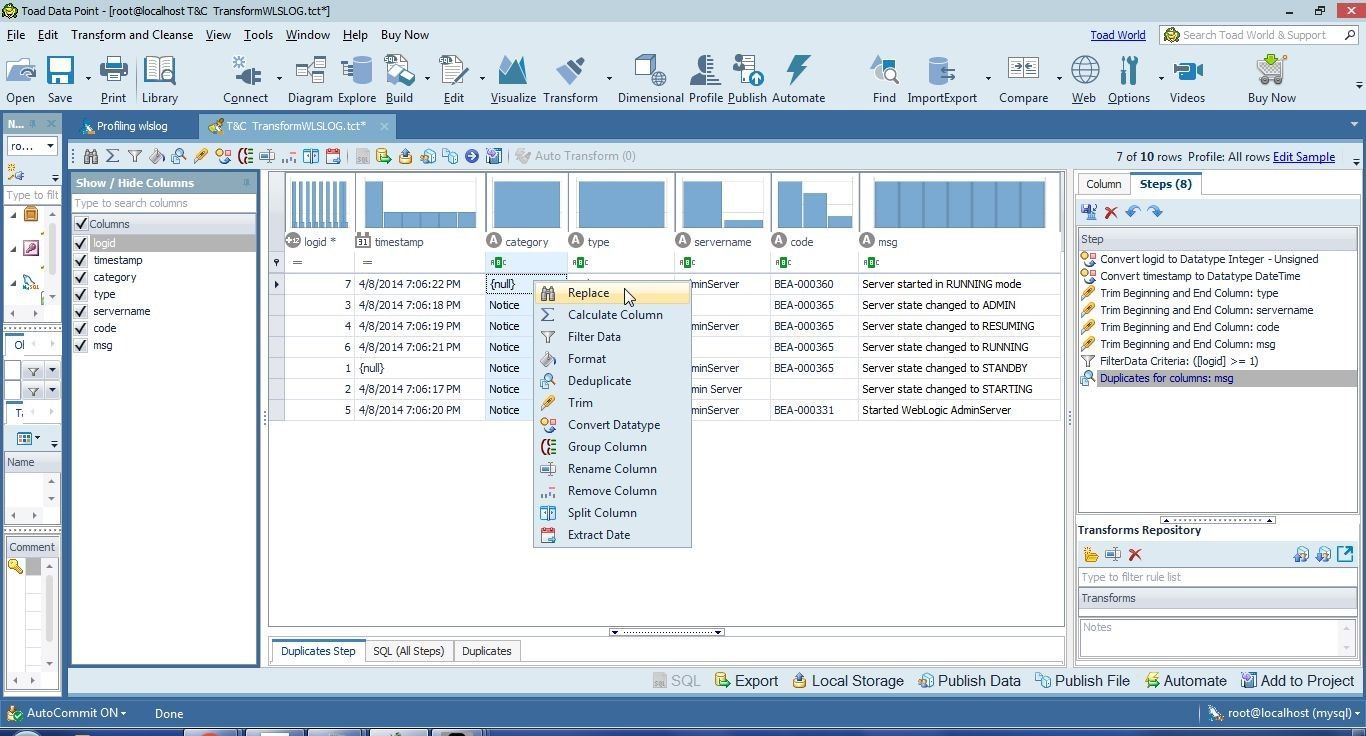Open the Transform dropdown arrow
Screen dimensions: 1366x736
click(x=609, y=78)
